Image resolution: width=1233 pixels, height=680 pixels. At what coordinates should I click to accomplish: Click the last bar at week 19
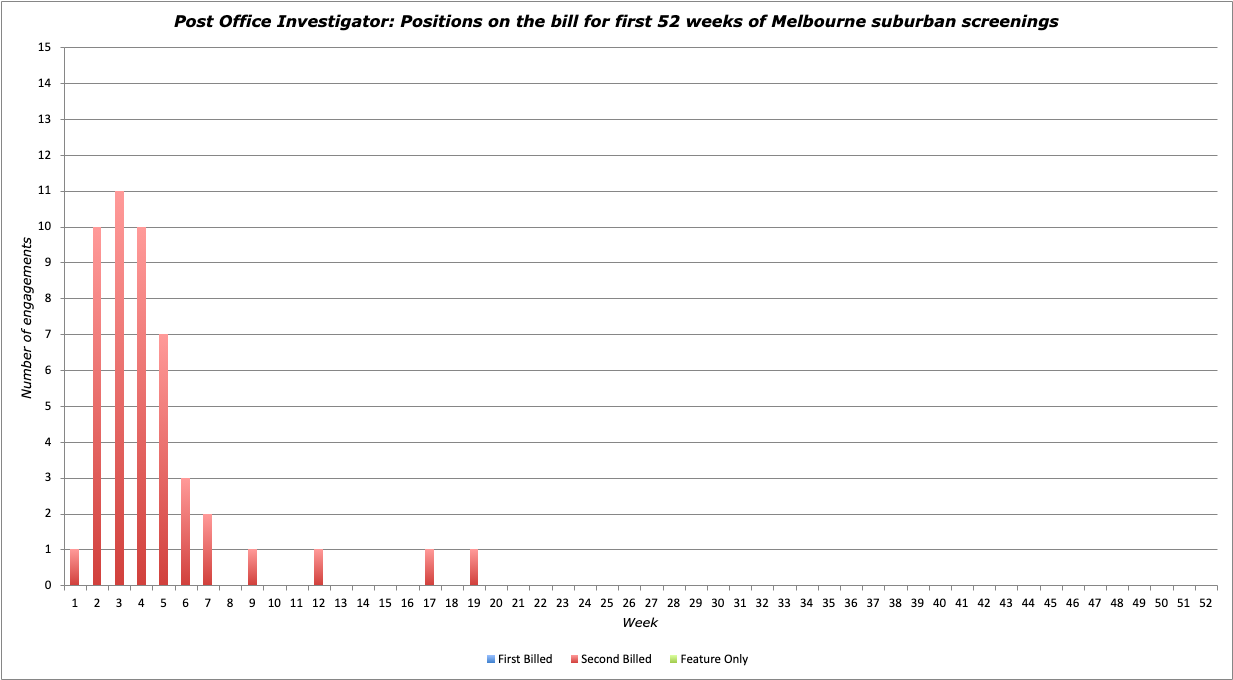(473, 568)
